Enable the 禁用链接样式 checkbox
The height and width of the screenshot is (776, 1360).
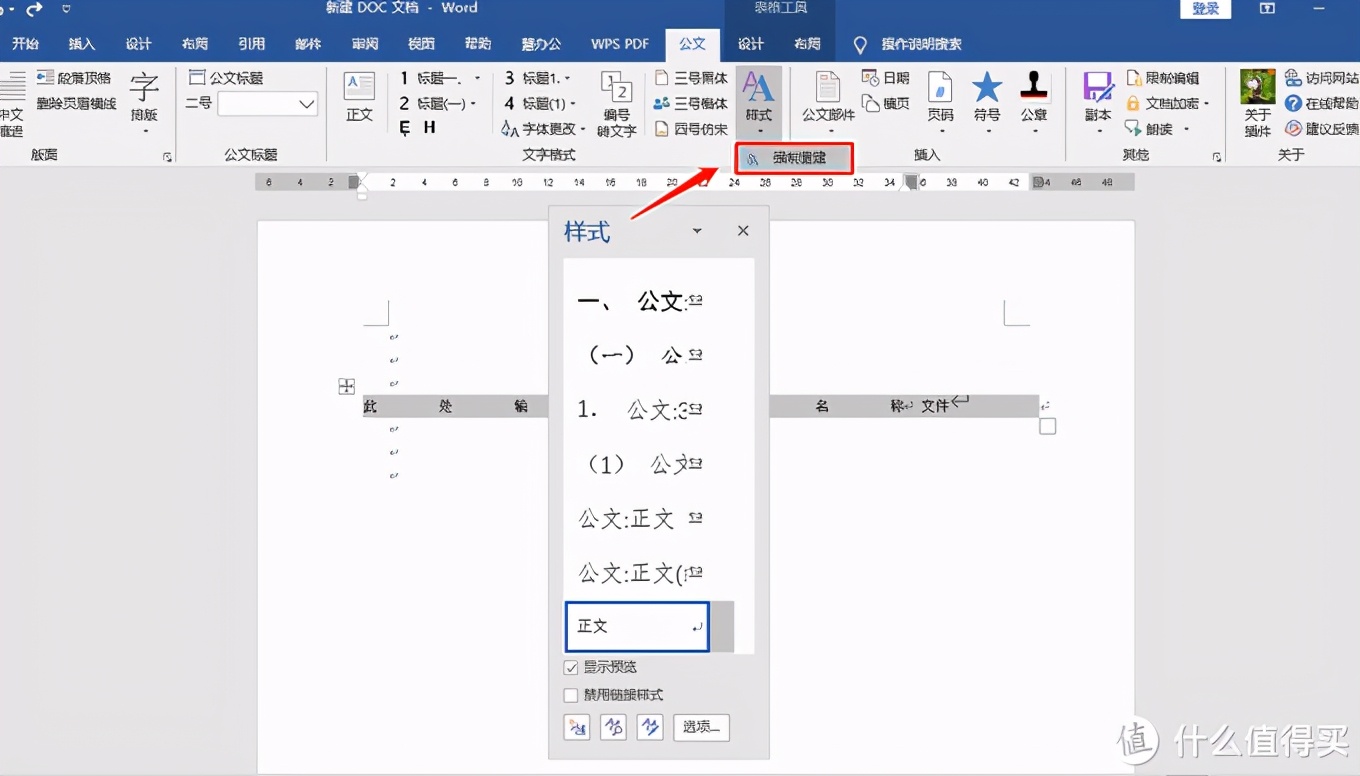[x=570, y=694]
